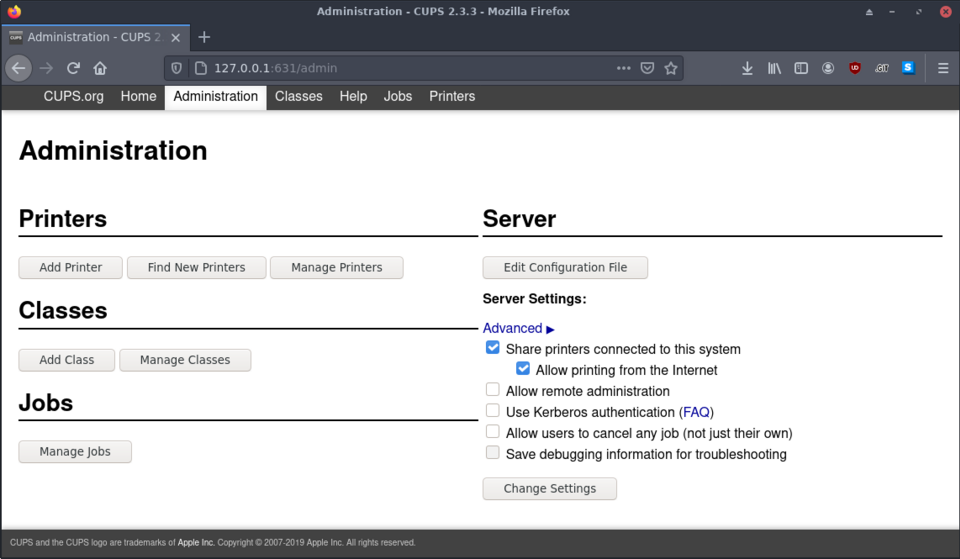Screen dimensions: 960x559
Task: Close the Administration CUPS tab
Action: click(x=176, y=37)
